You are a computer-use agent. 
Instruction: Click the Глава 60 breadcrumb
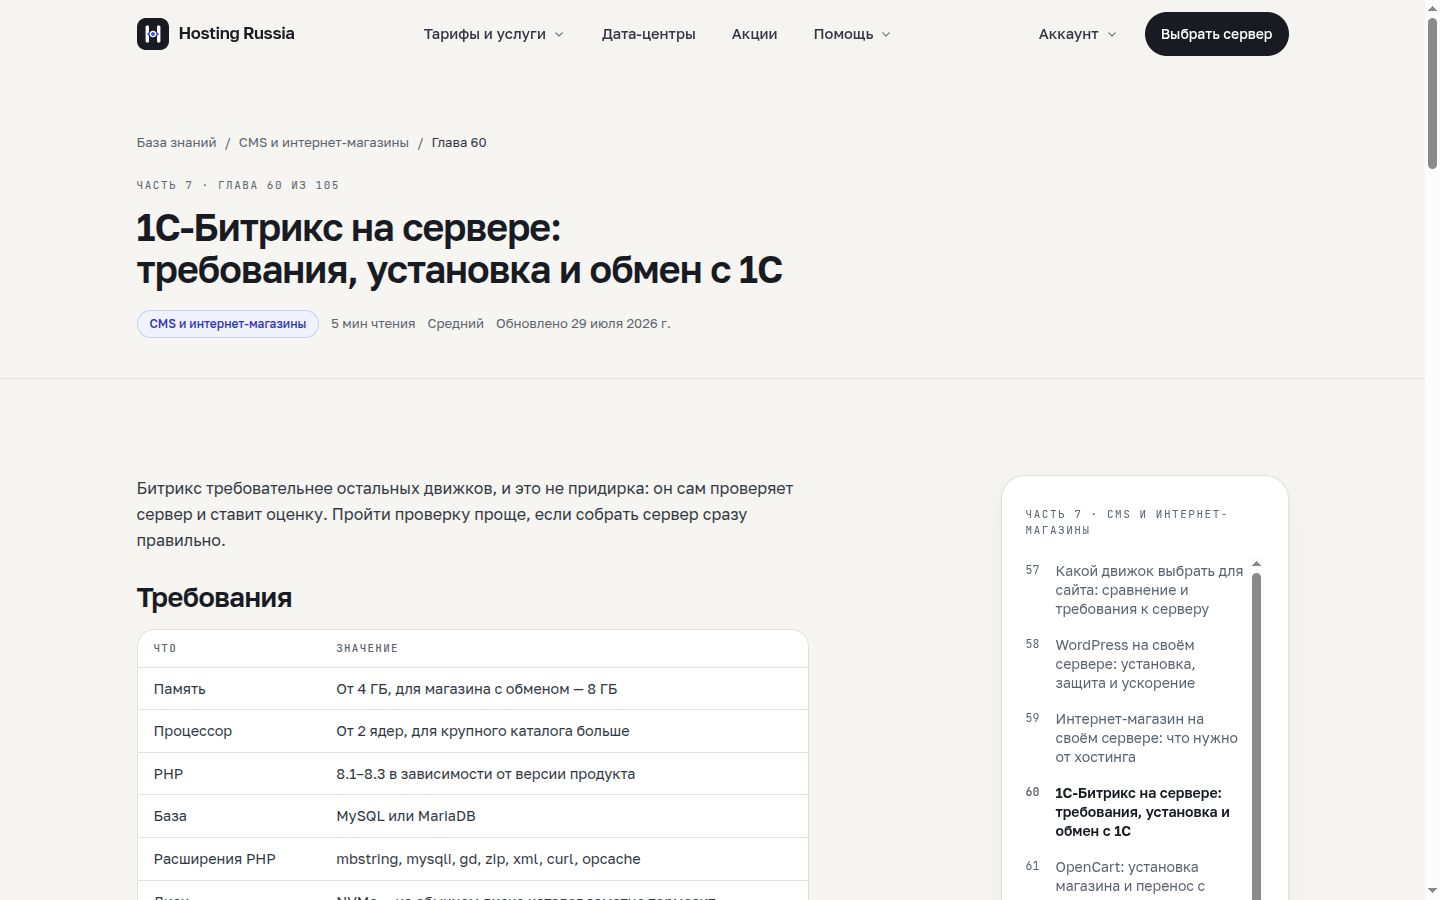(459, 143)
